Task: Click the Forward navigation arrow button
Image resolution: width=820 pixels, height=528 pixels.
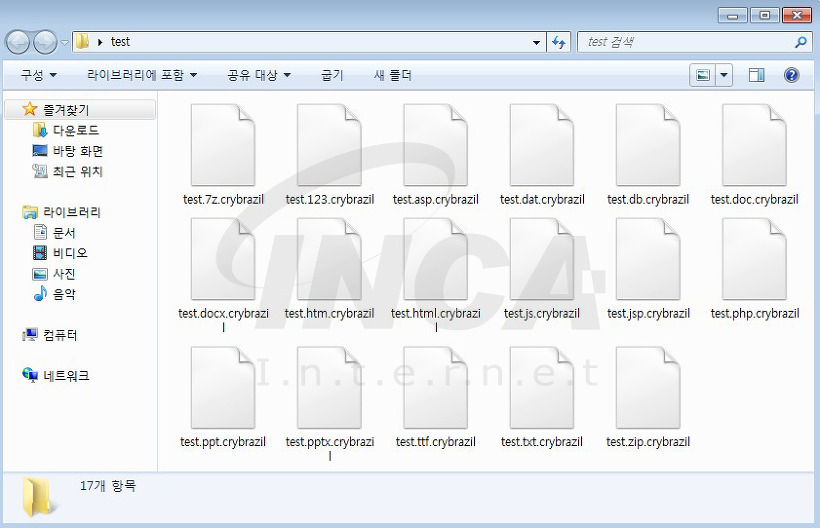Action: [45, 42]
